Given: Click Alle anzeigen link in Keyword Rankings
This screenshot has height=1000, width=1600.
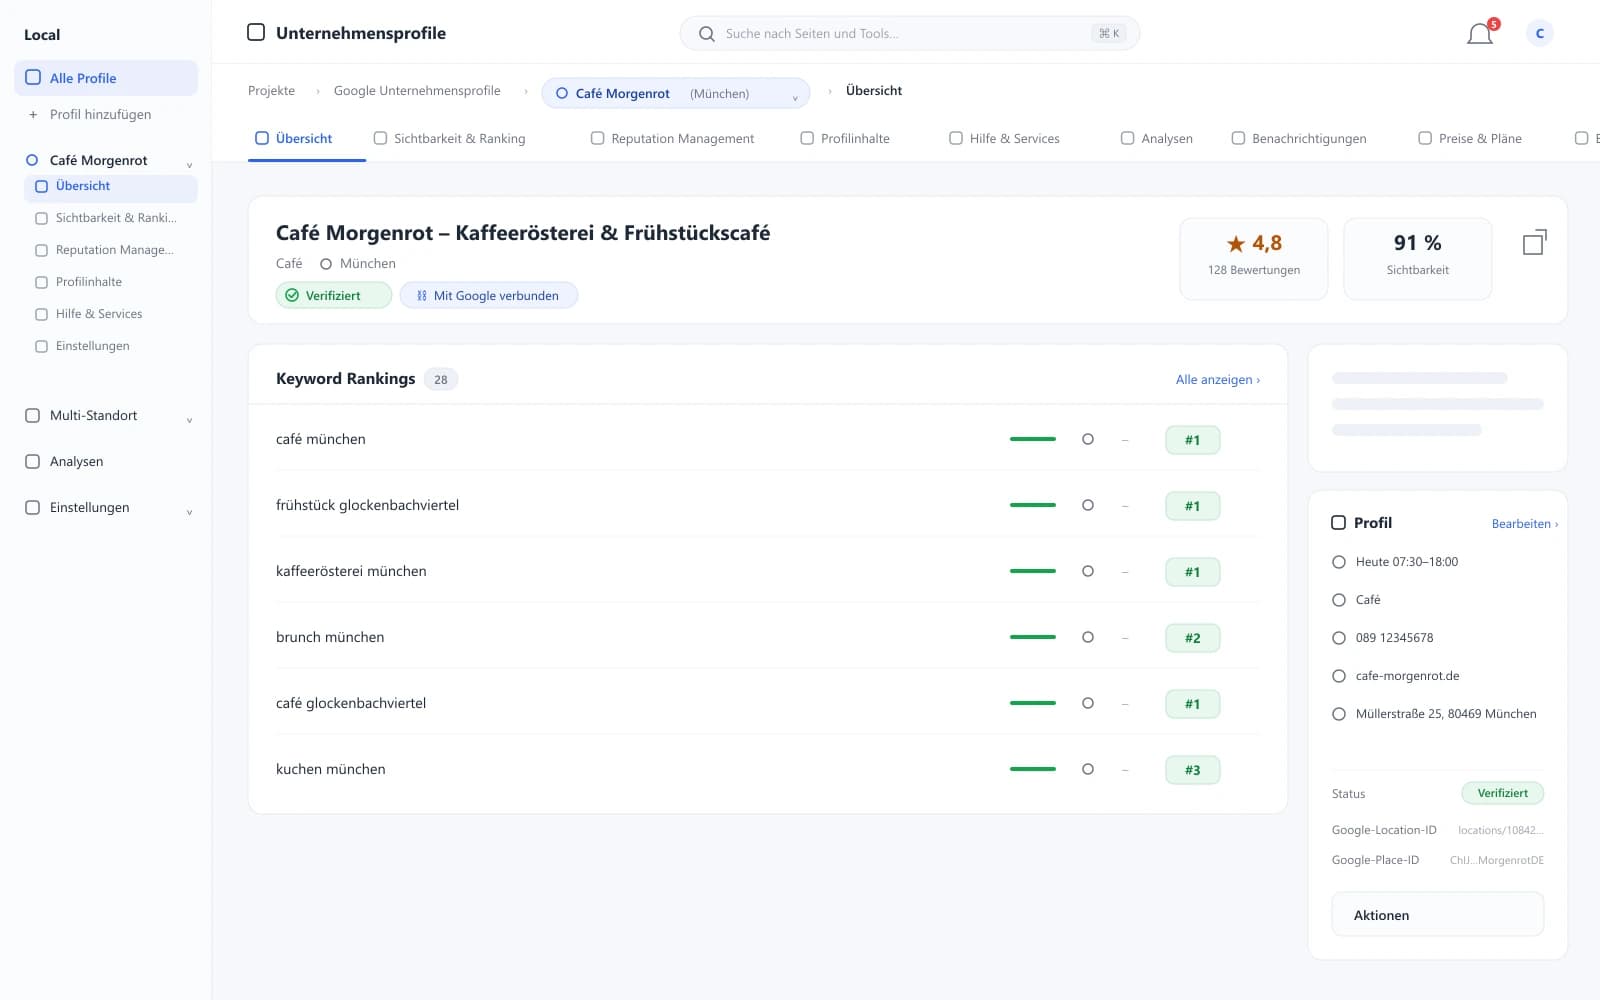Looking at the screenshot, I should (1218, 380).
